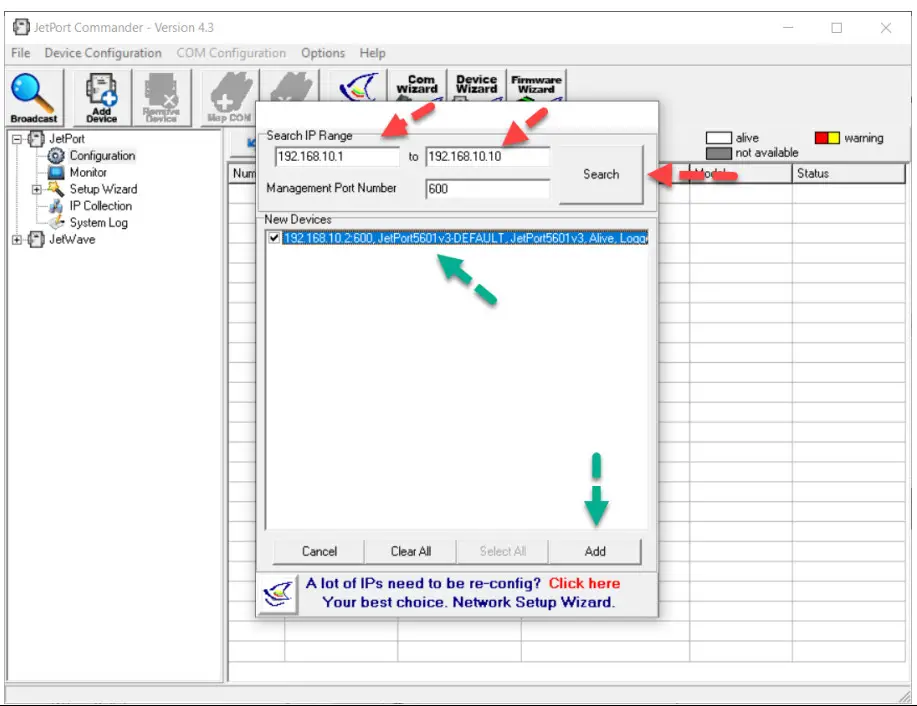Open the Help menu

[373, 53]
